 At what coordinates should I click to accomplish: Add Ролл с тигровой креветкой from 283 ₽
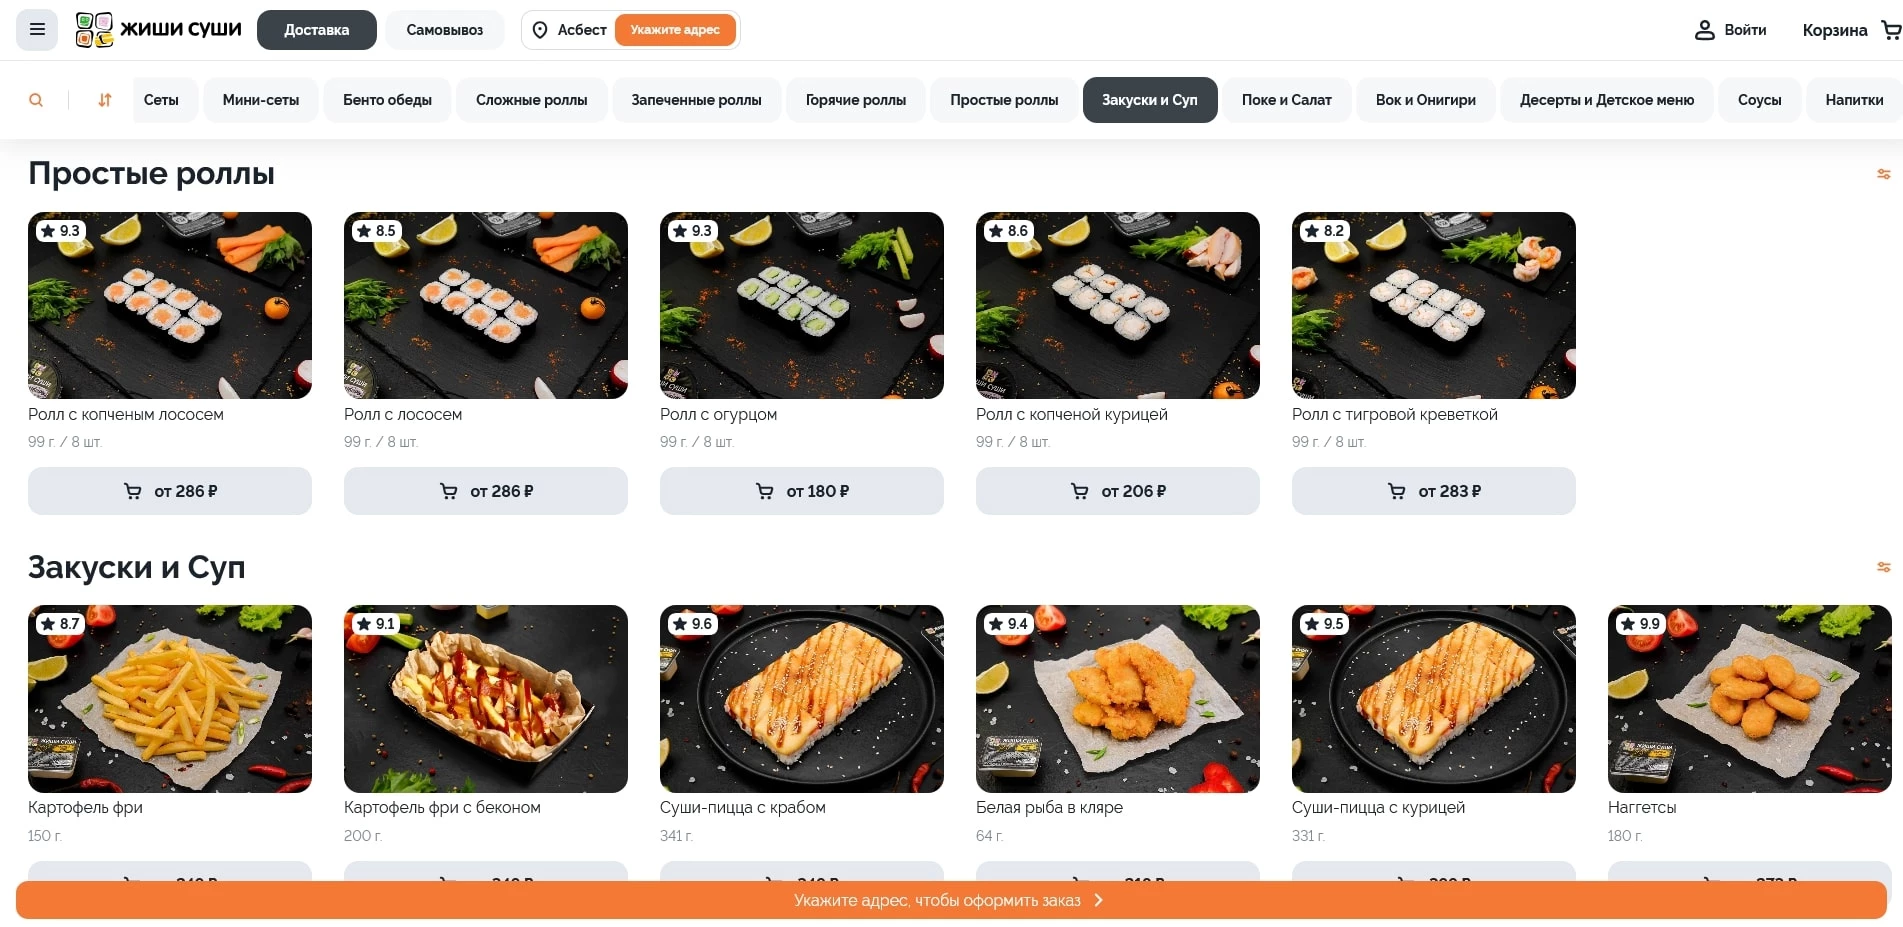pos(1434,491)
